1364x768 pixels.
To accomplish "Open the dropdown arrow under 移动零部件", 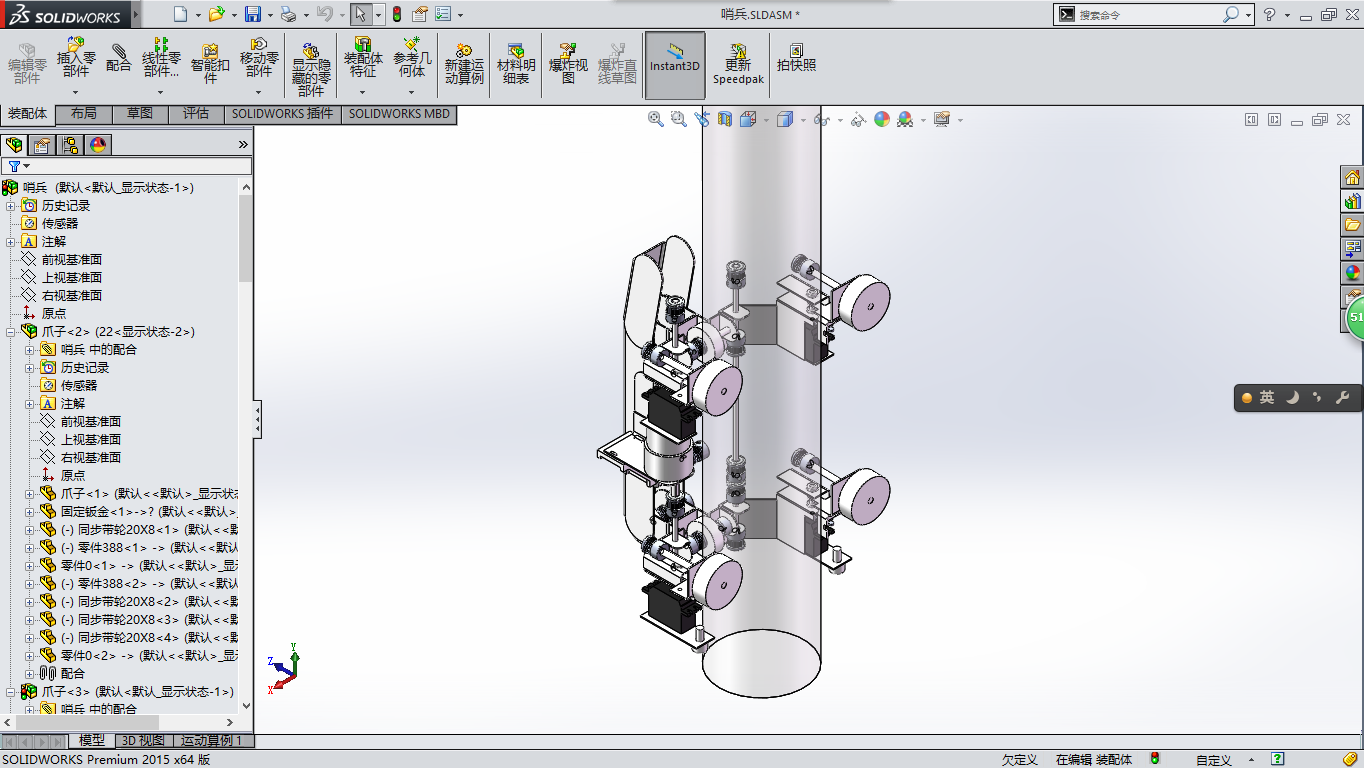I will 259,92.
